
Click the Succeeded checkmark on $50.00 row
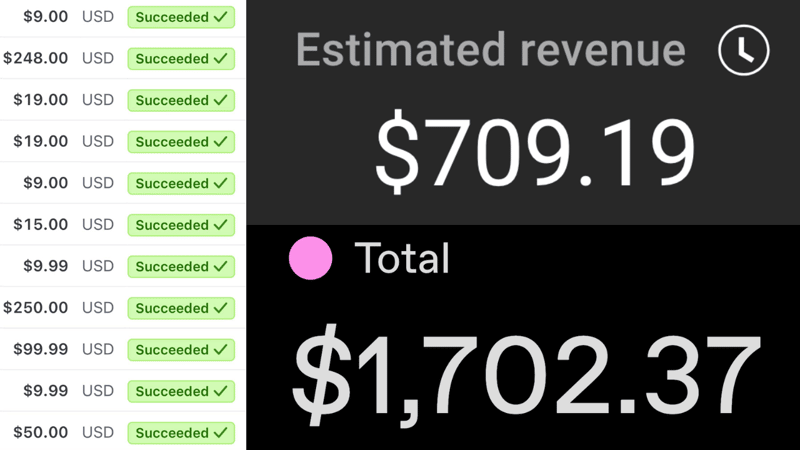pos(221,433)
